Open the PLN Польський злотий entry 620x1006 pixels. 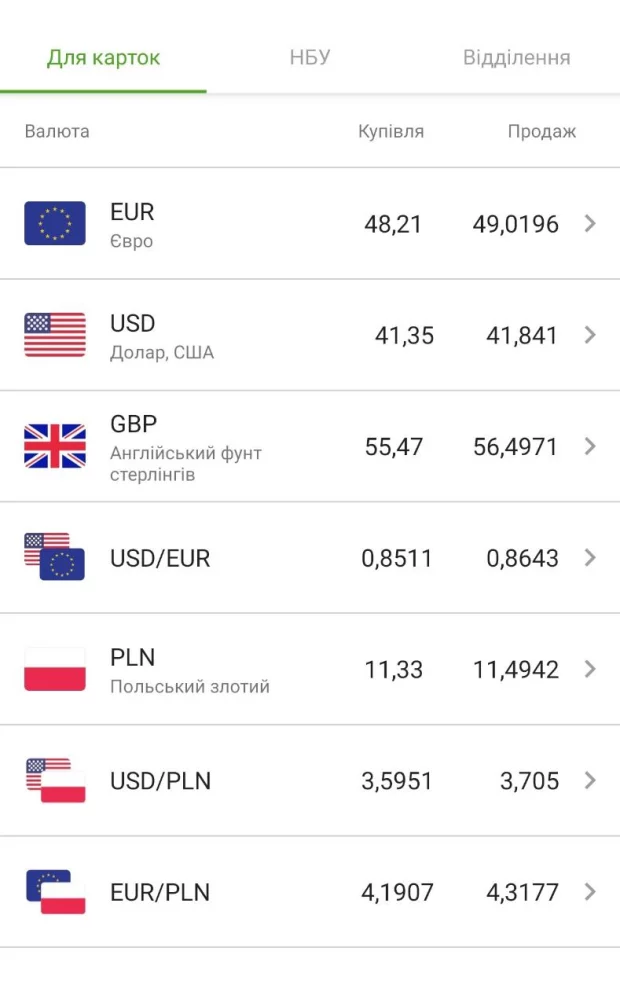click(x=189, y=670)
